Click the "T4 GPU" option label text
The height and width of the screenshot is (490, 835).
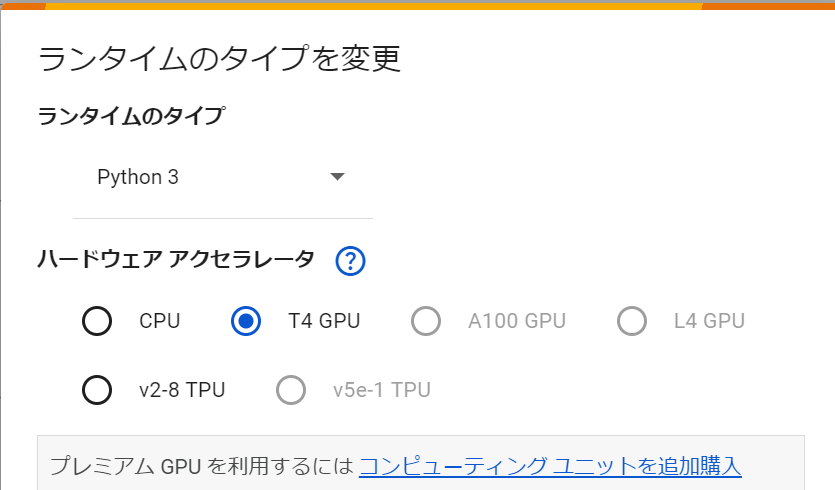tap(324, 321)
